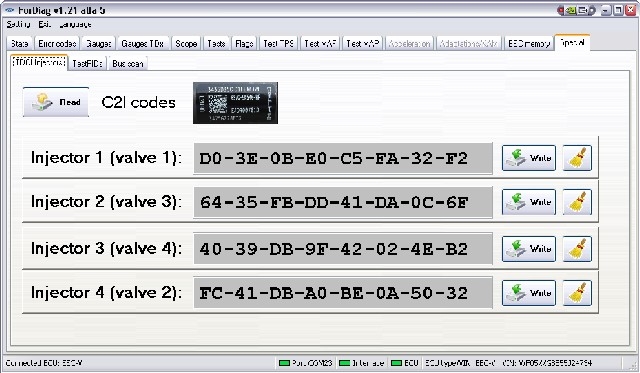Write Injector 2 code to ECU
Viewport: 640px width, 373px height.
(529, 202)
